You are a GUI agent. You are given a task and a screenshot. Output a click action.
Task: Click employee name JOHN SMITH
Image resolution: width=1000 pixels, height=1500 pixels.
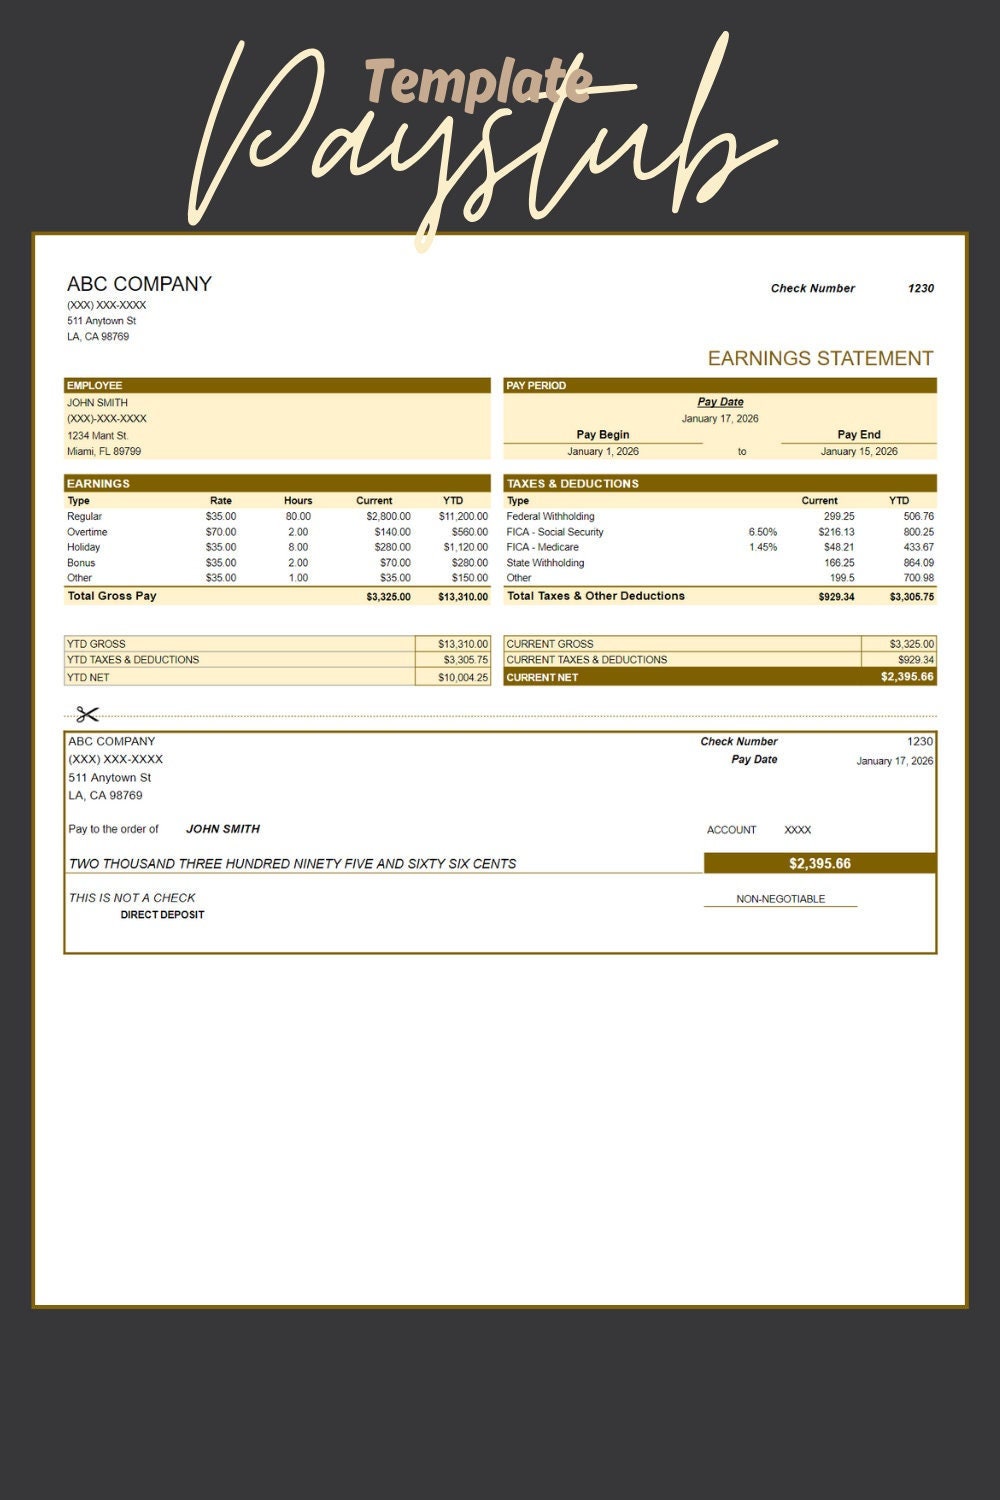94,403
